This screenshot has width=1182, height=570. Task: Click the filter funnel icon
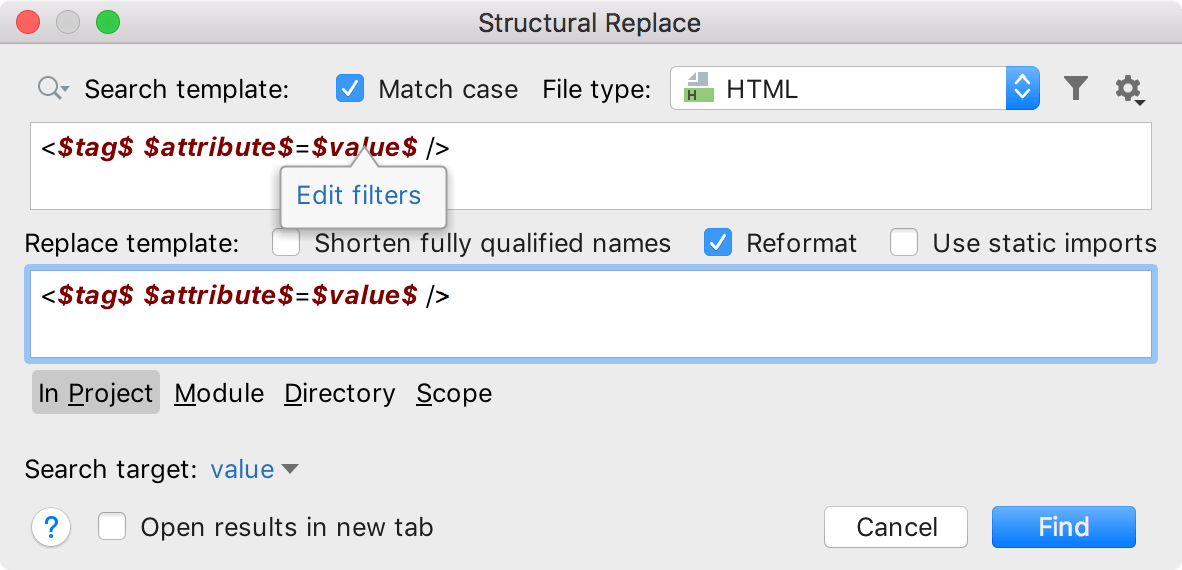(x=1075, y=89)
